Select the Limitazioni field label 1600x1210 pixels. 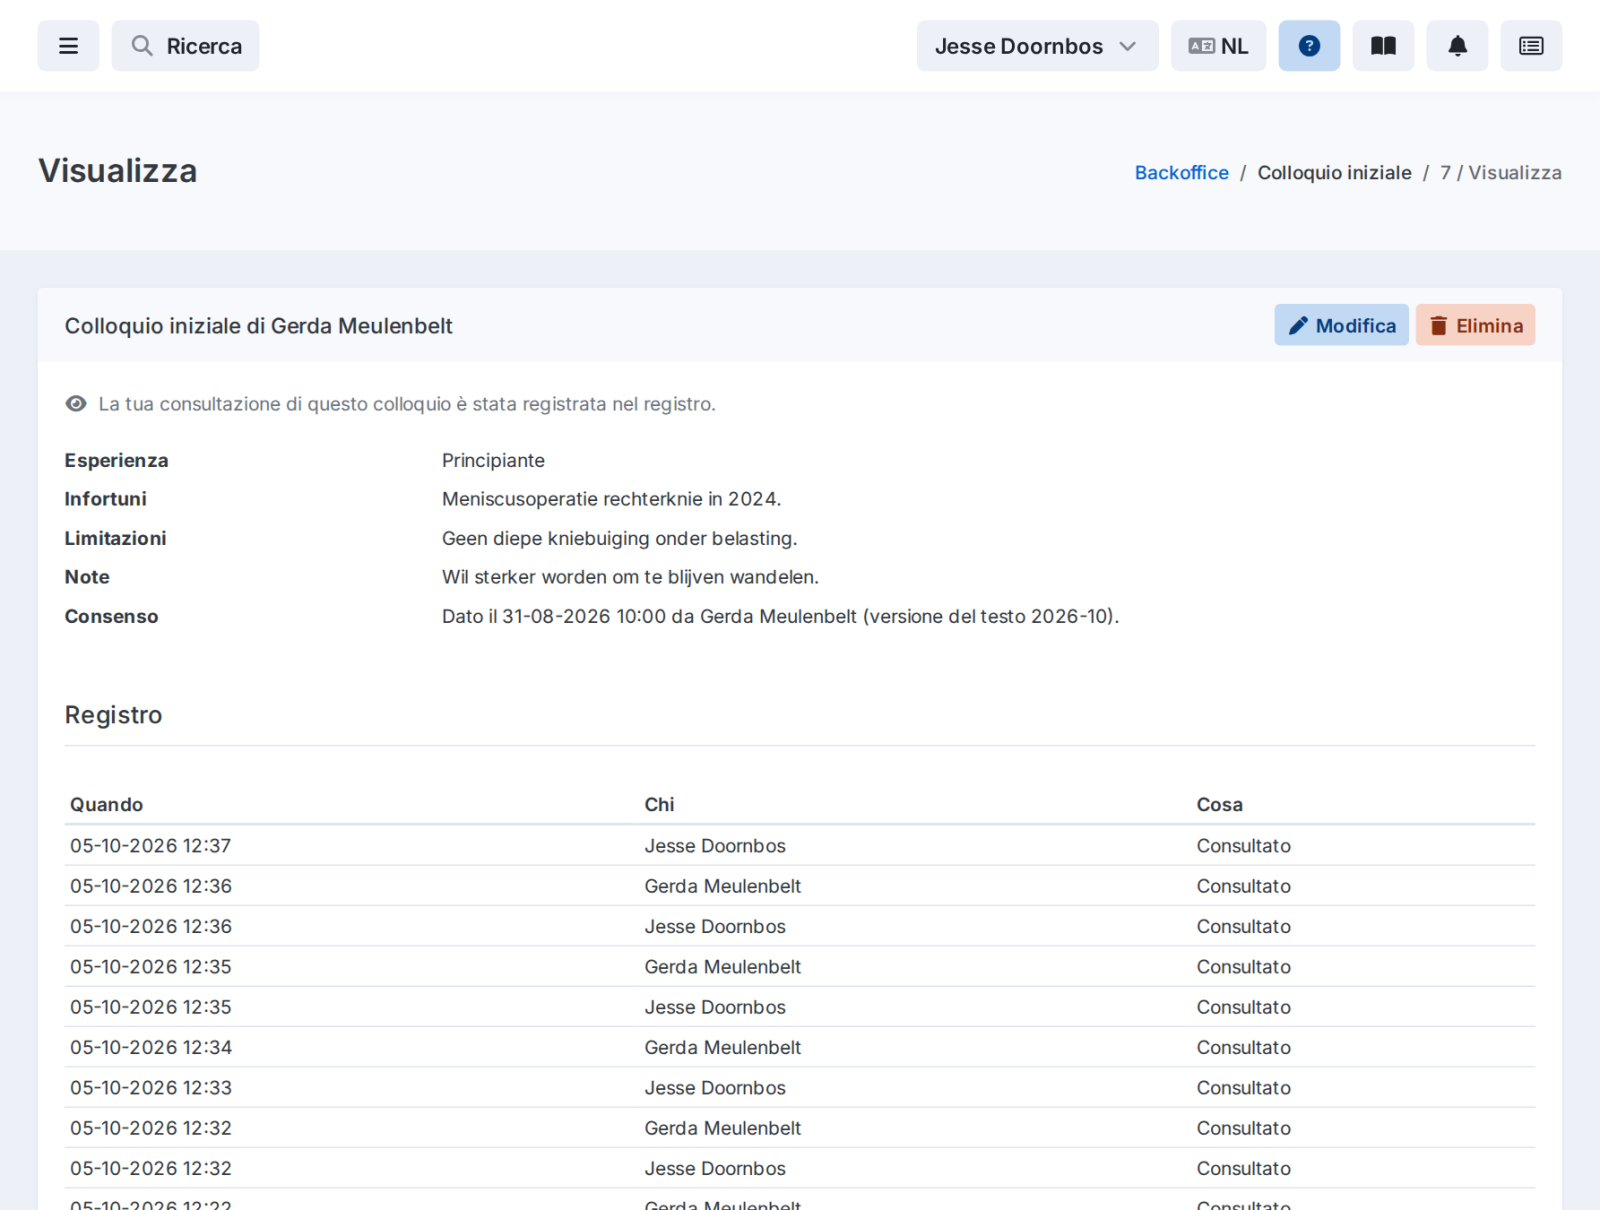(x=115, y=539)
